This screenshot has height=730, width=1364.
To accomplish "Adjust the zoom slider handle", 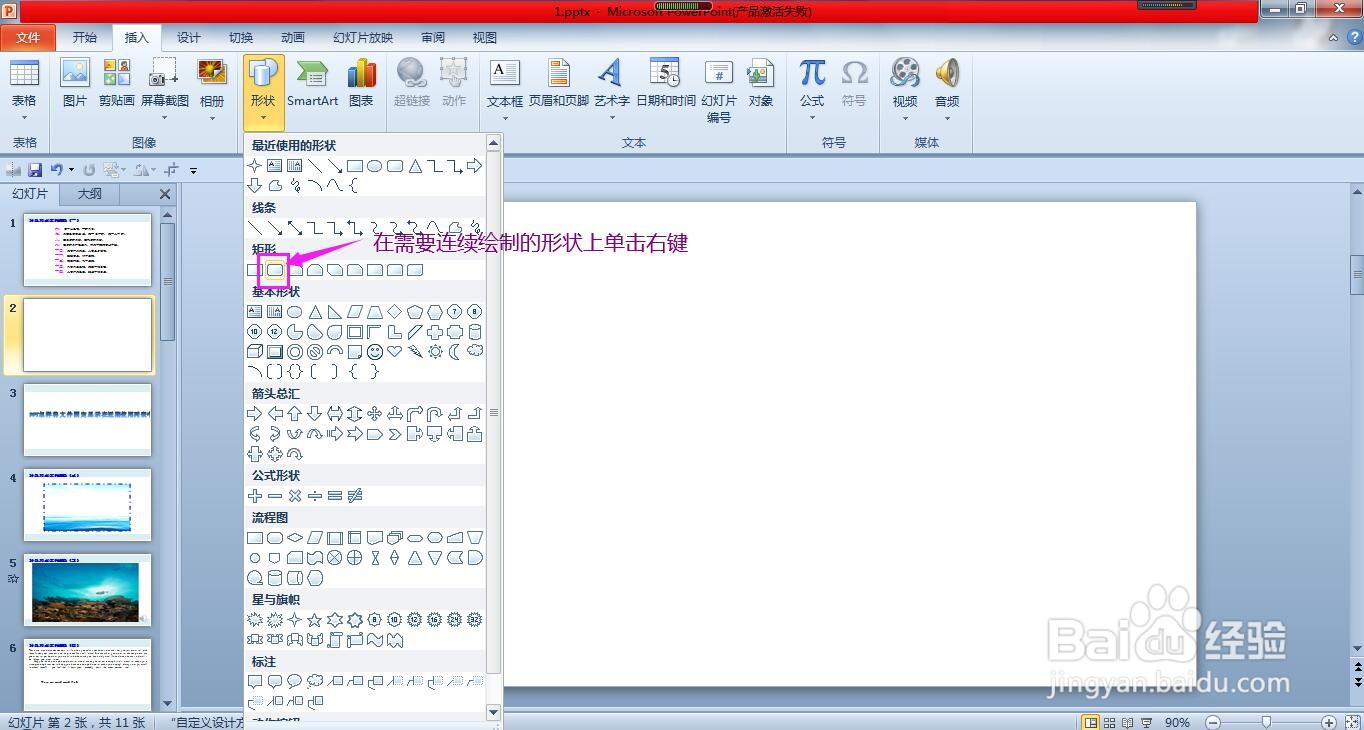I will point(1267,722).
